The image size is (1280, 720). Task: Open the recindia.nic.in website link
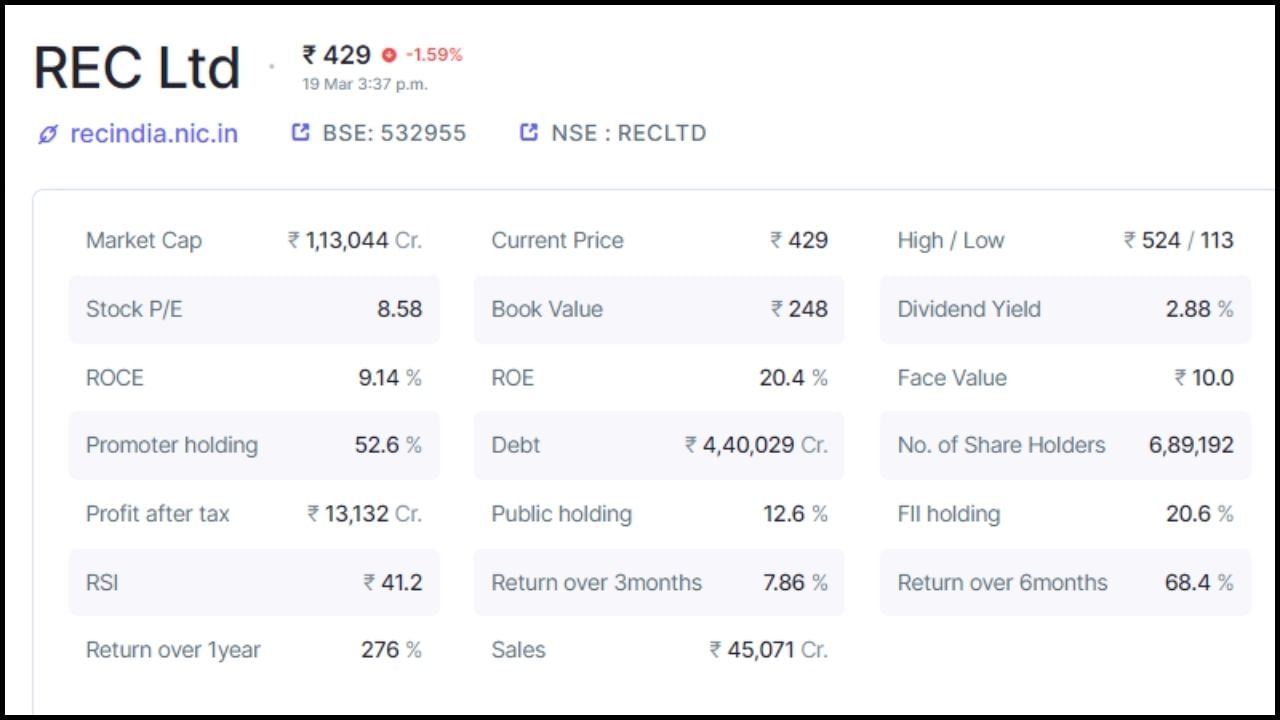tap(153, 133)
